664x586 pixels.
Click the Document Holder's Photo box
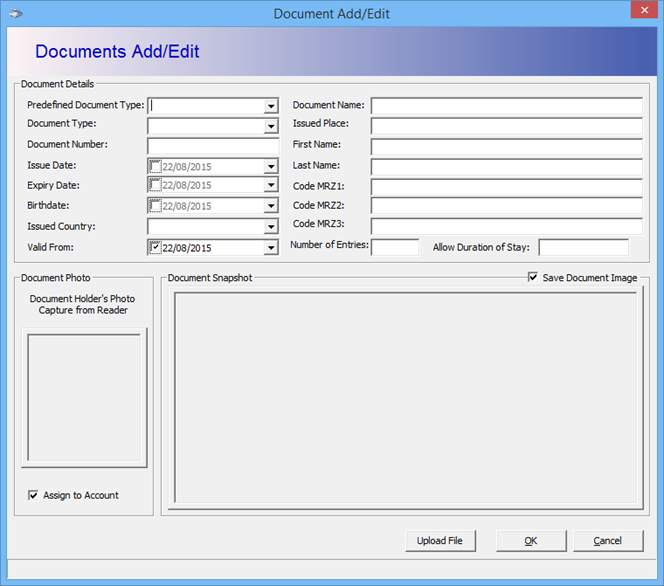(84, 397)
